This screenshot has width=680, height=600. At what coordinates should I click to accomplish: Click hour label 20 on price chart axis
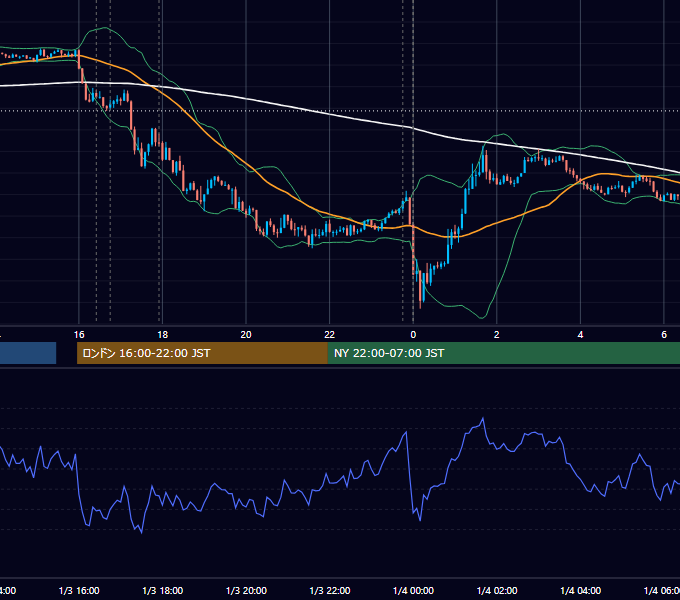(x=246, y=335)
